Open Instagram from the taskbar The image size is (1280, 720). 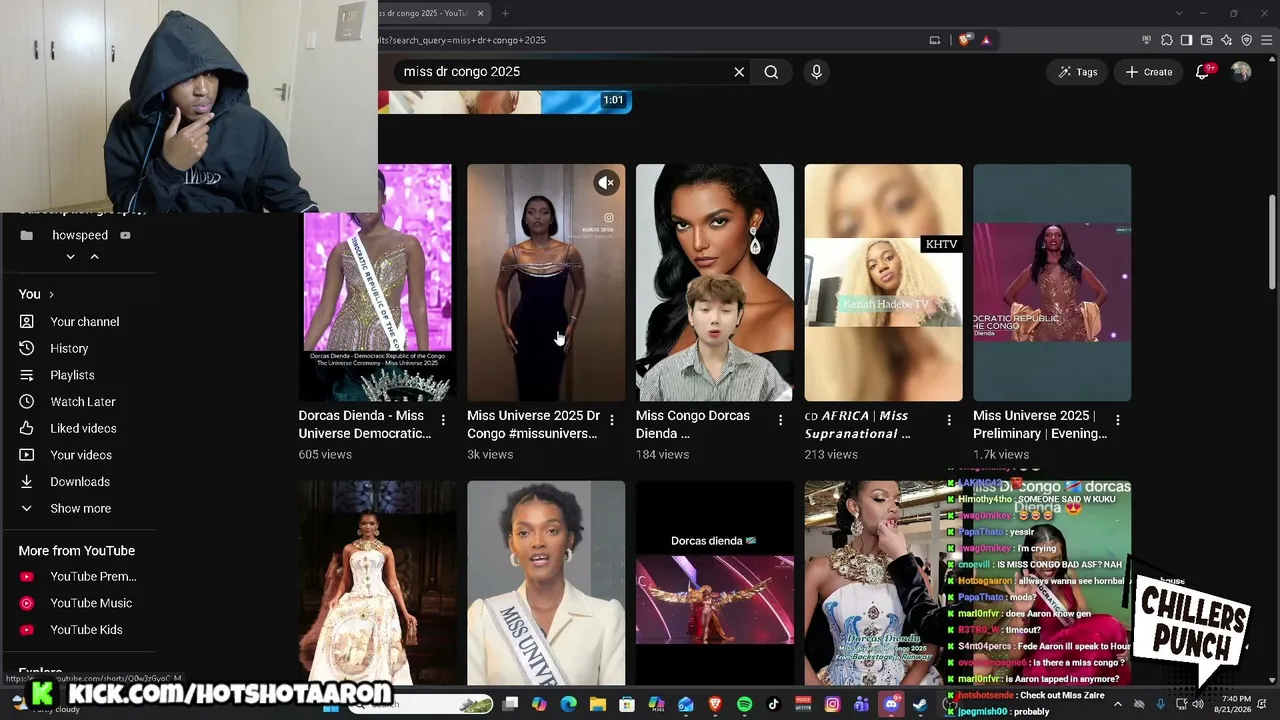coord(832,705)
